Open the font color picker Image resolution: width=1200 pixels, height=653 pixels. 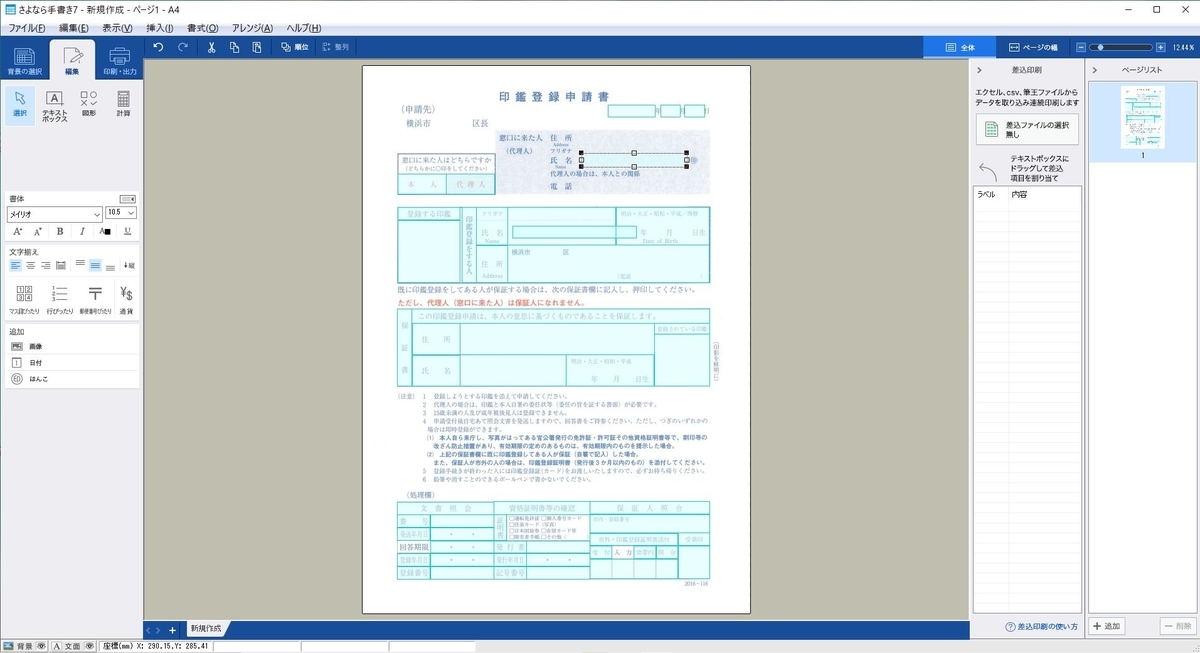(x=105, y=231)
